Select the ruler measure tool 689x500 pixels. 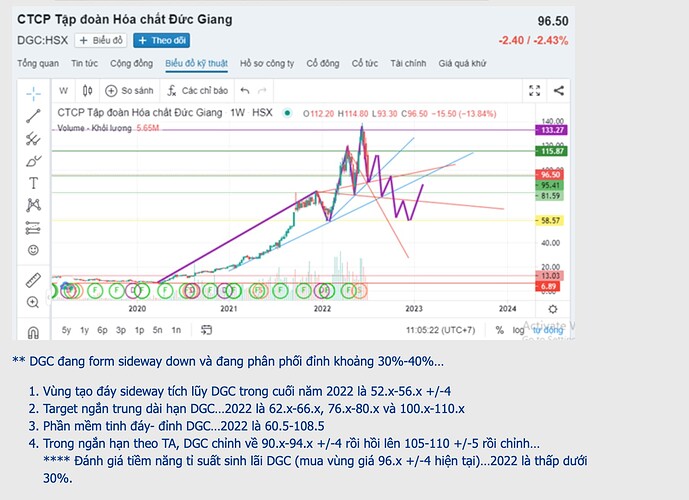[33, 280]
